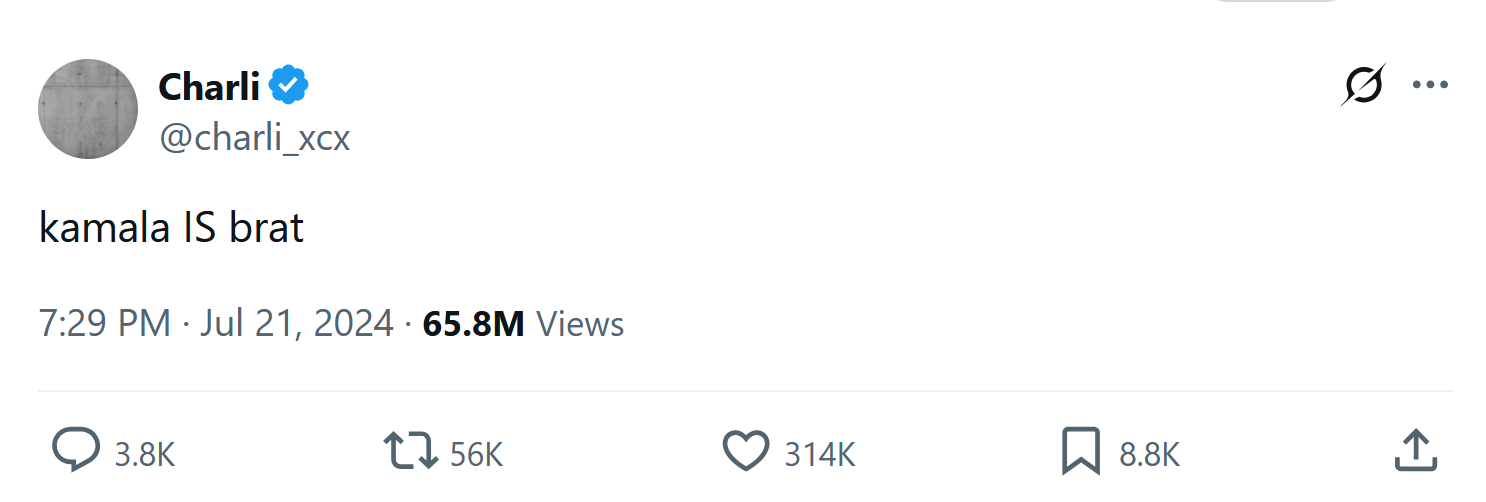Open the @charli_xcx handle link

click(x=254, y=137)
